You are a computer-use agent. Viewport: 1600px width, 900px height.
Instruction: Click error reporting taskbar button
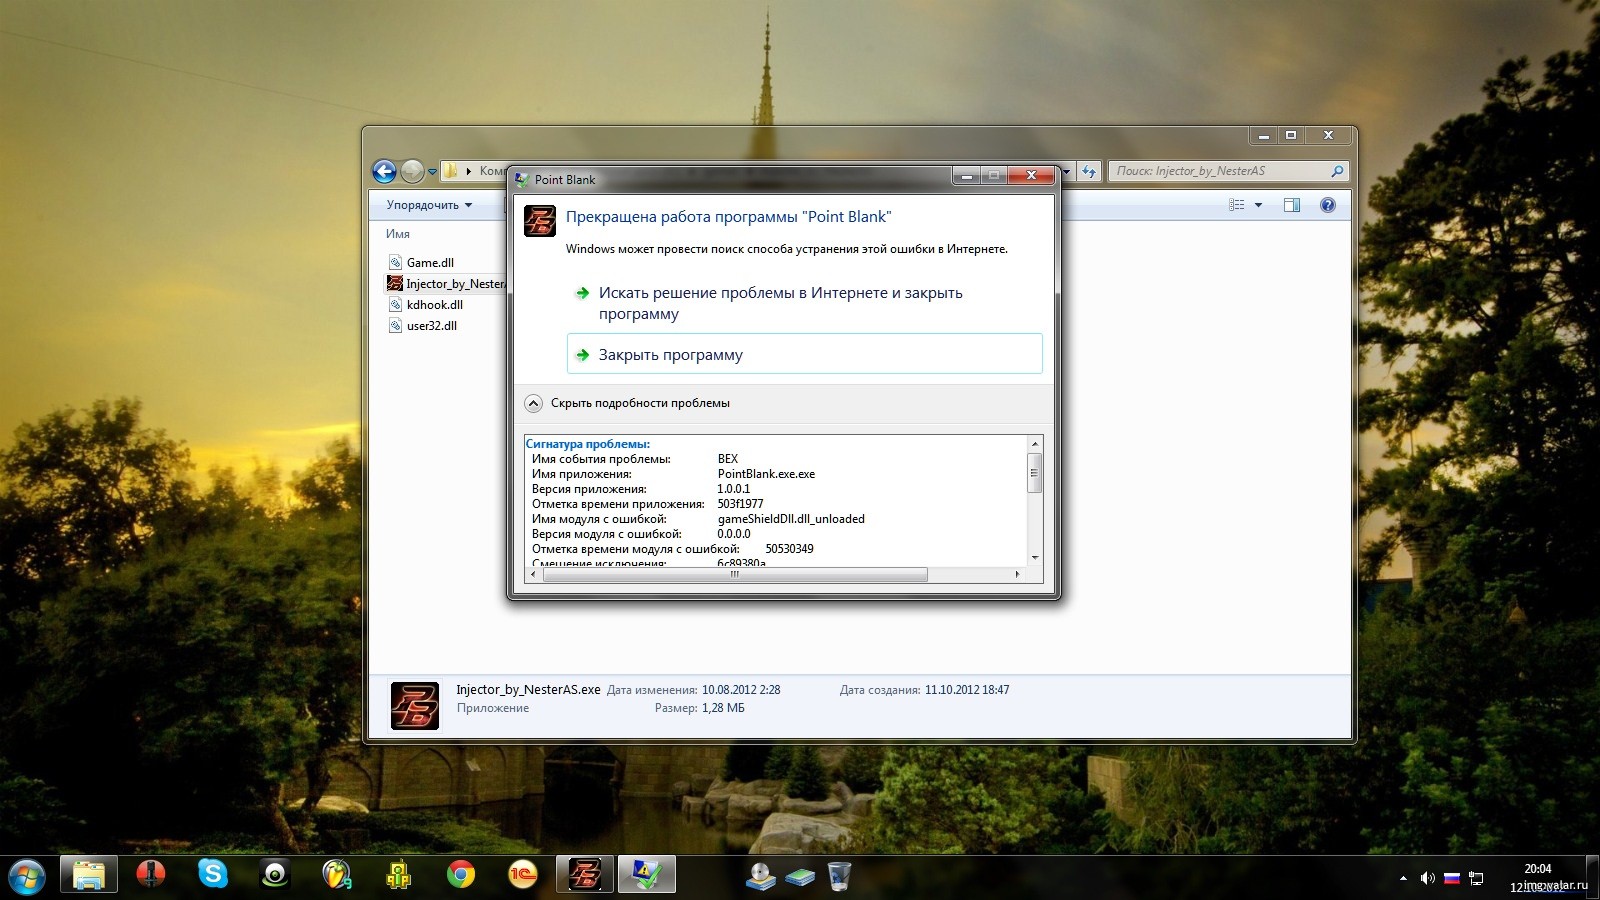647,876
